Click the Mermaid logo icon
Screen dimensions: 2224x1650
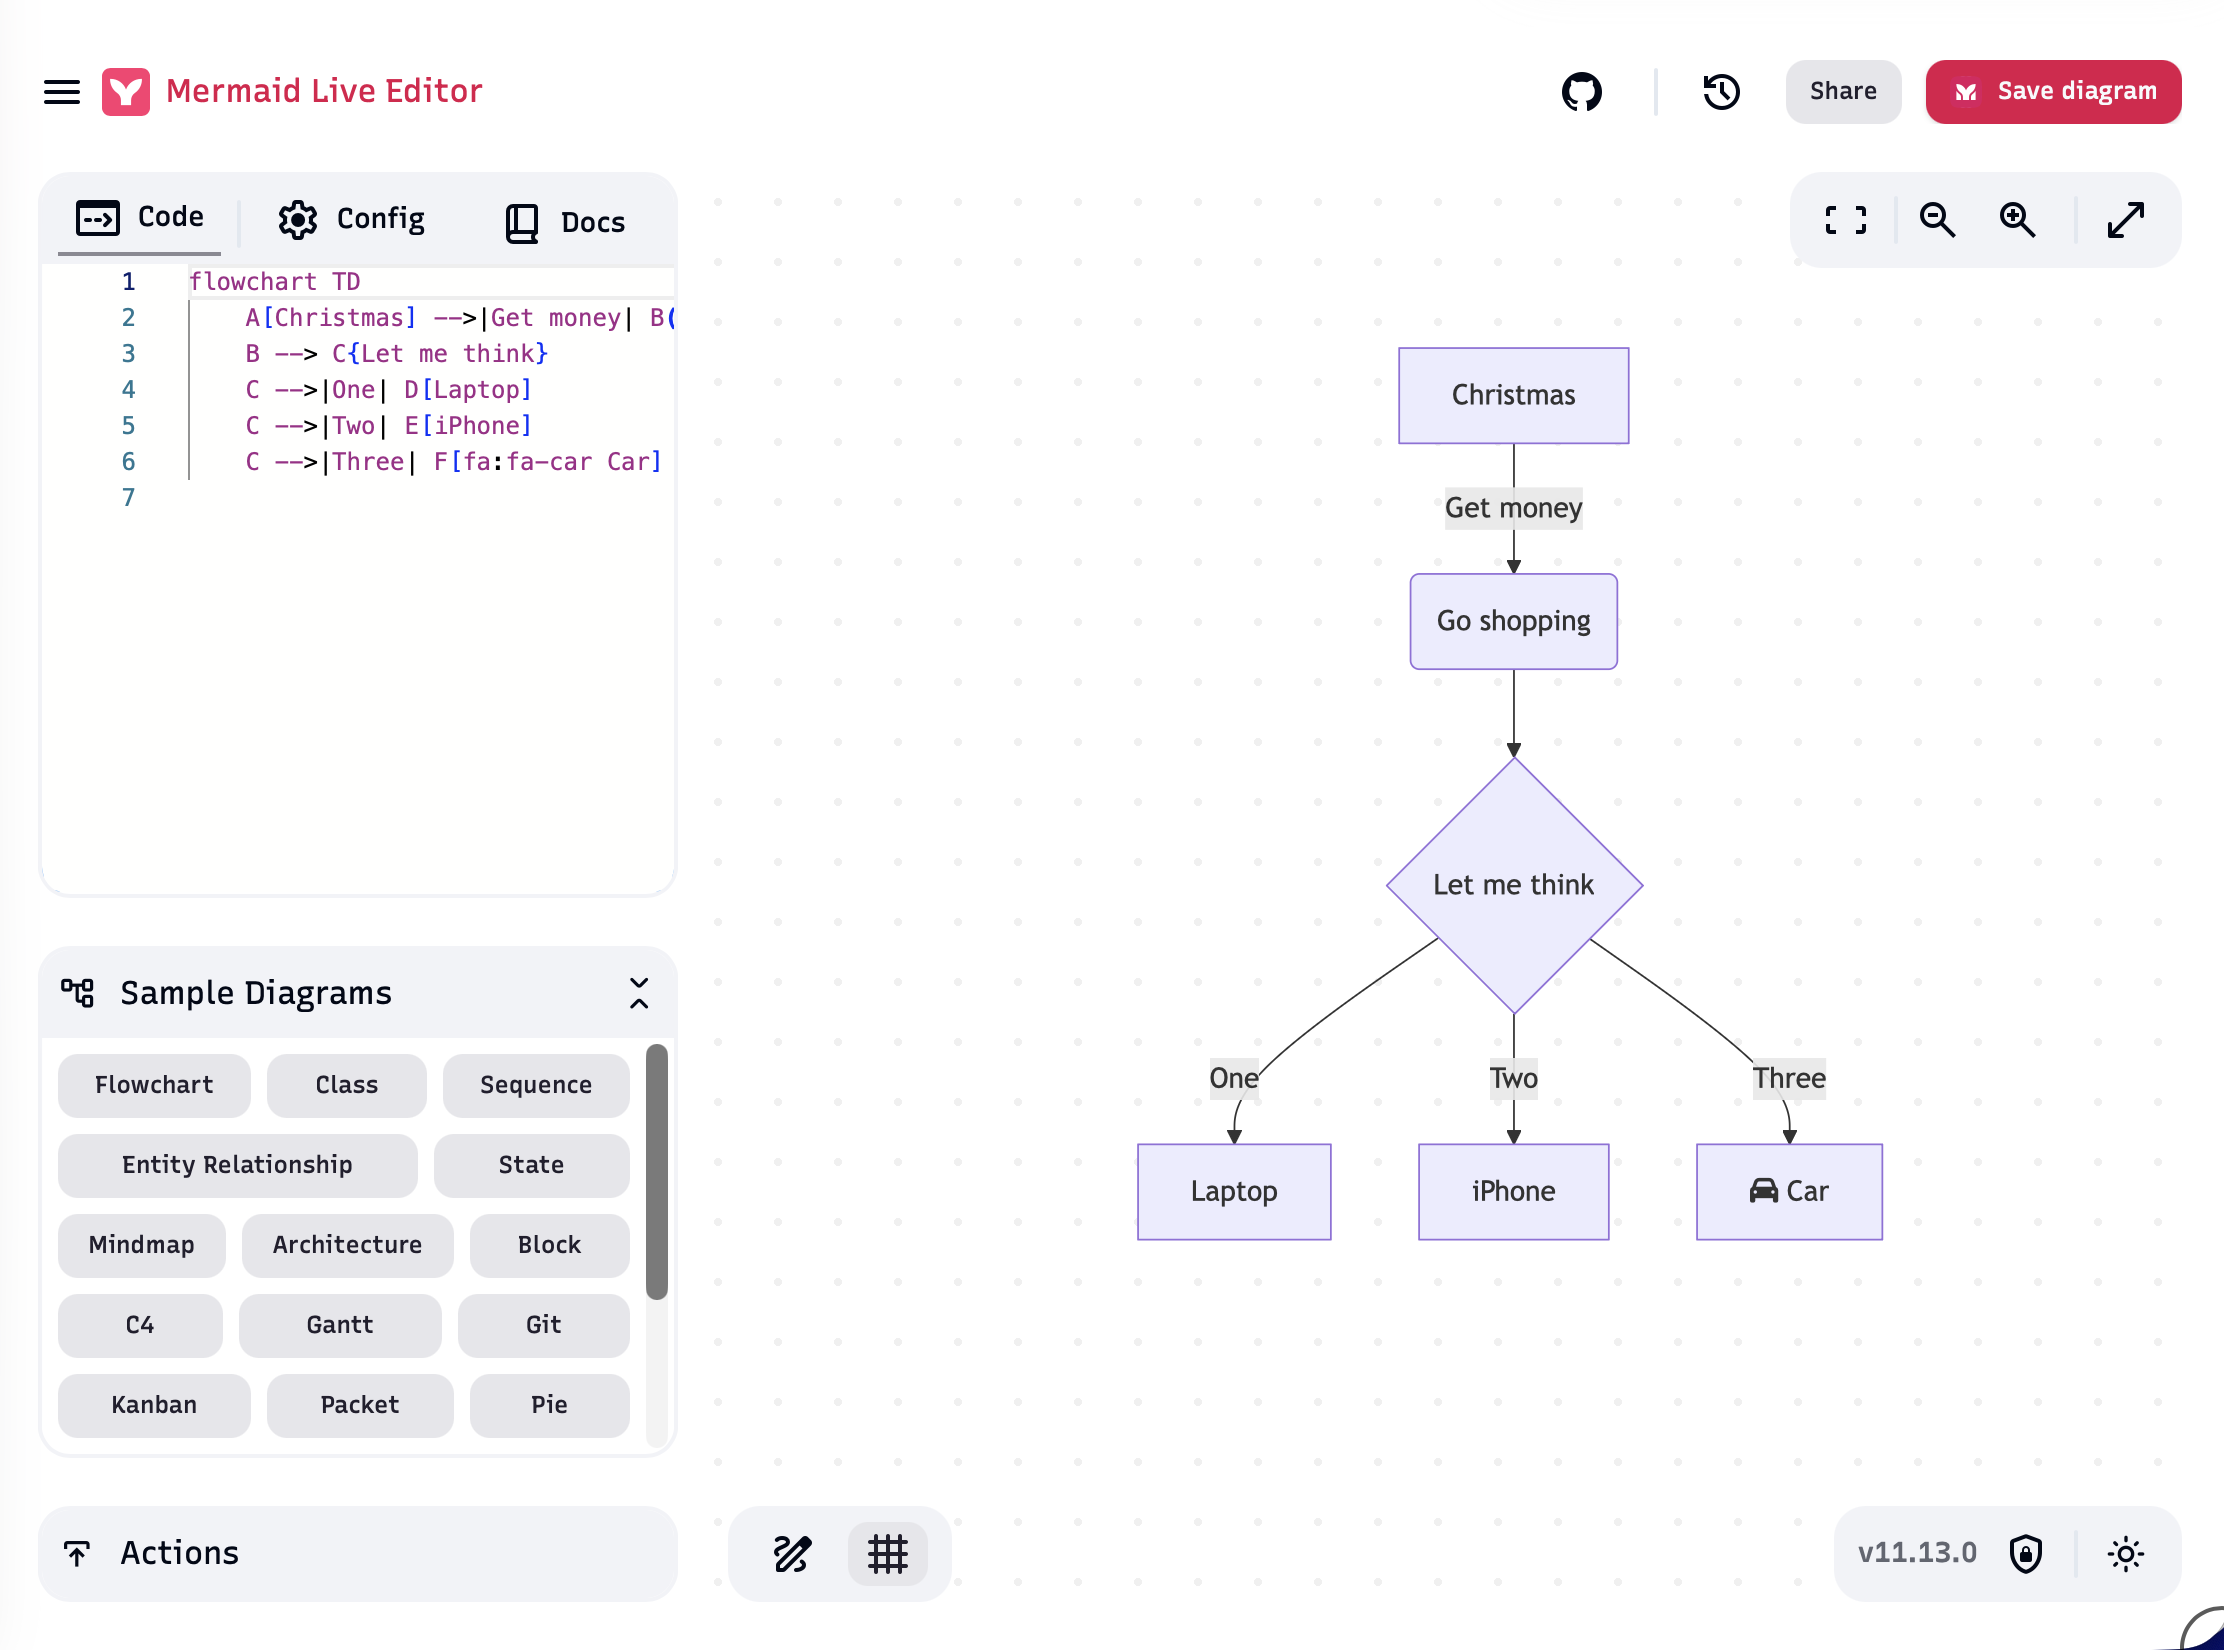coord(126,92)
